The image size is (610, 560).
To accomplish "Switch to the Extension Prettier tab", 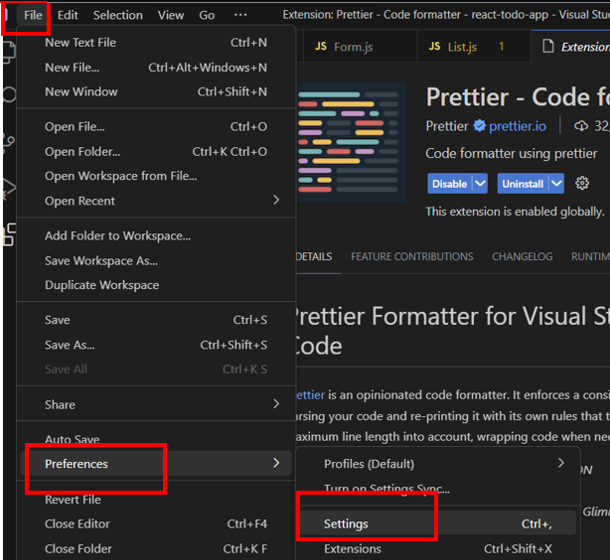I will 571,47.
